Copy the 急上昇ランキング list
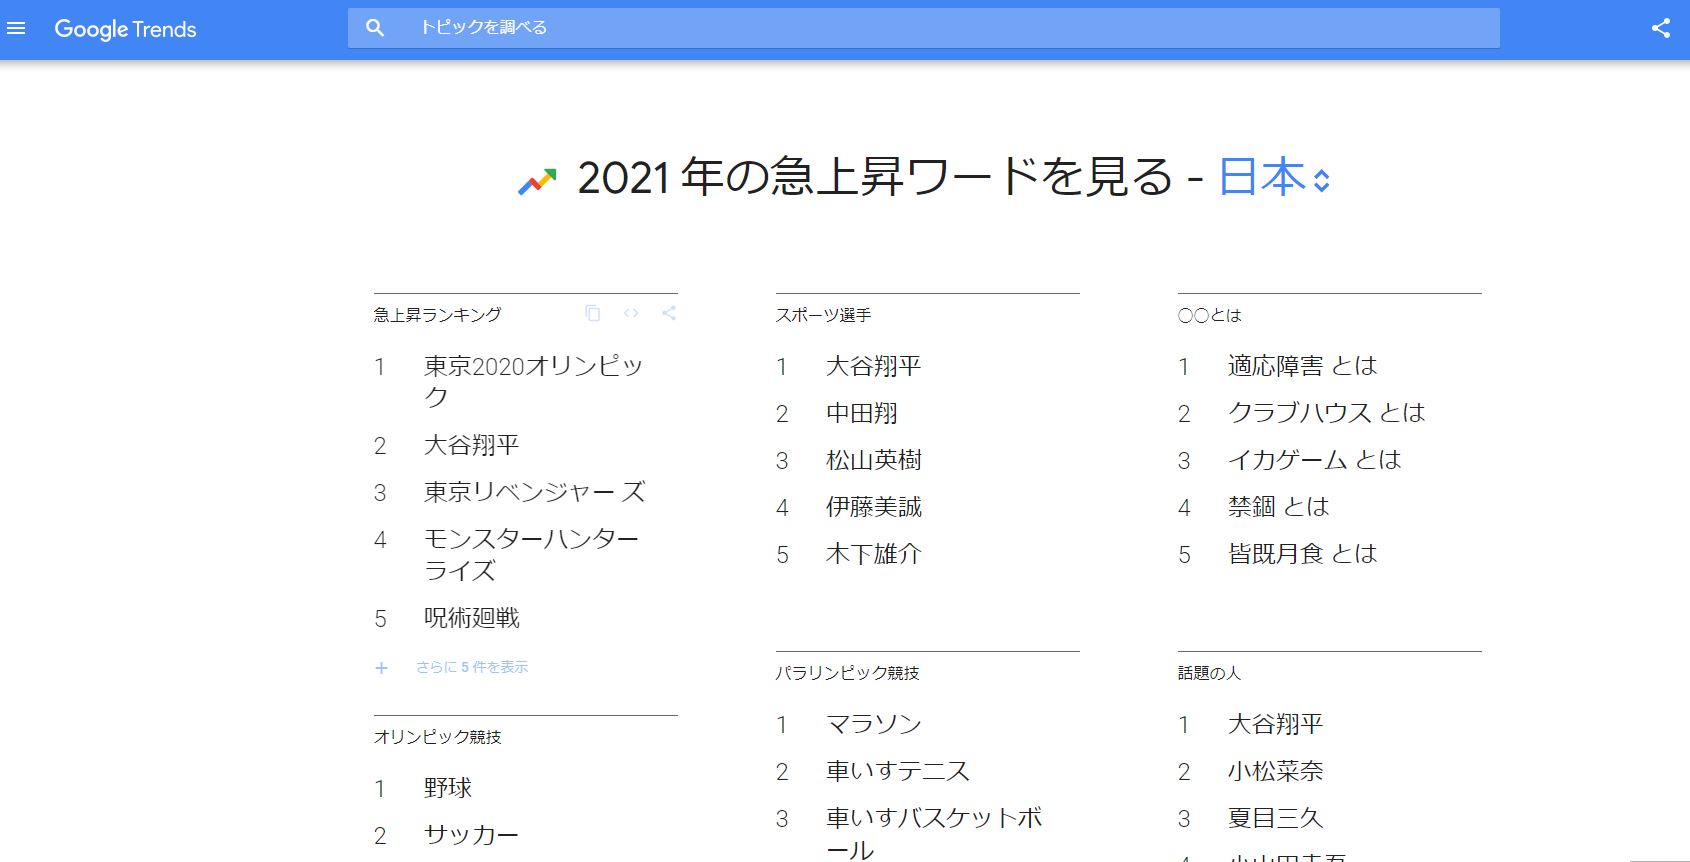 593,313
